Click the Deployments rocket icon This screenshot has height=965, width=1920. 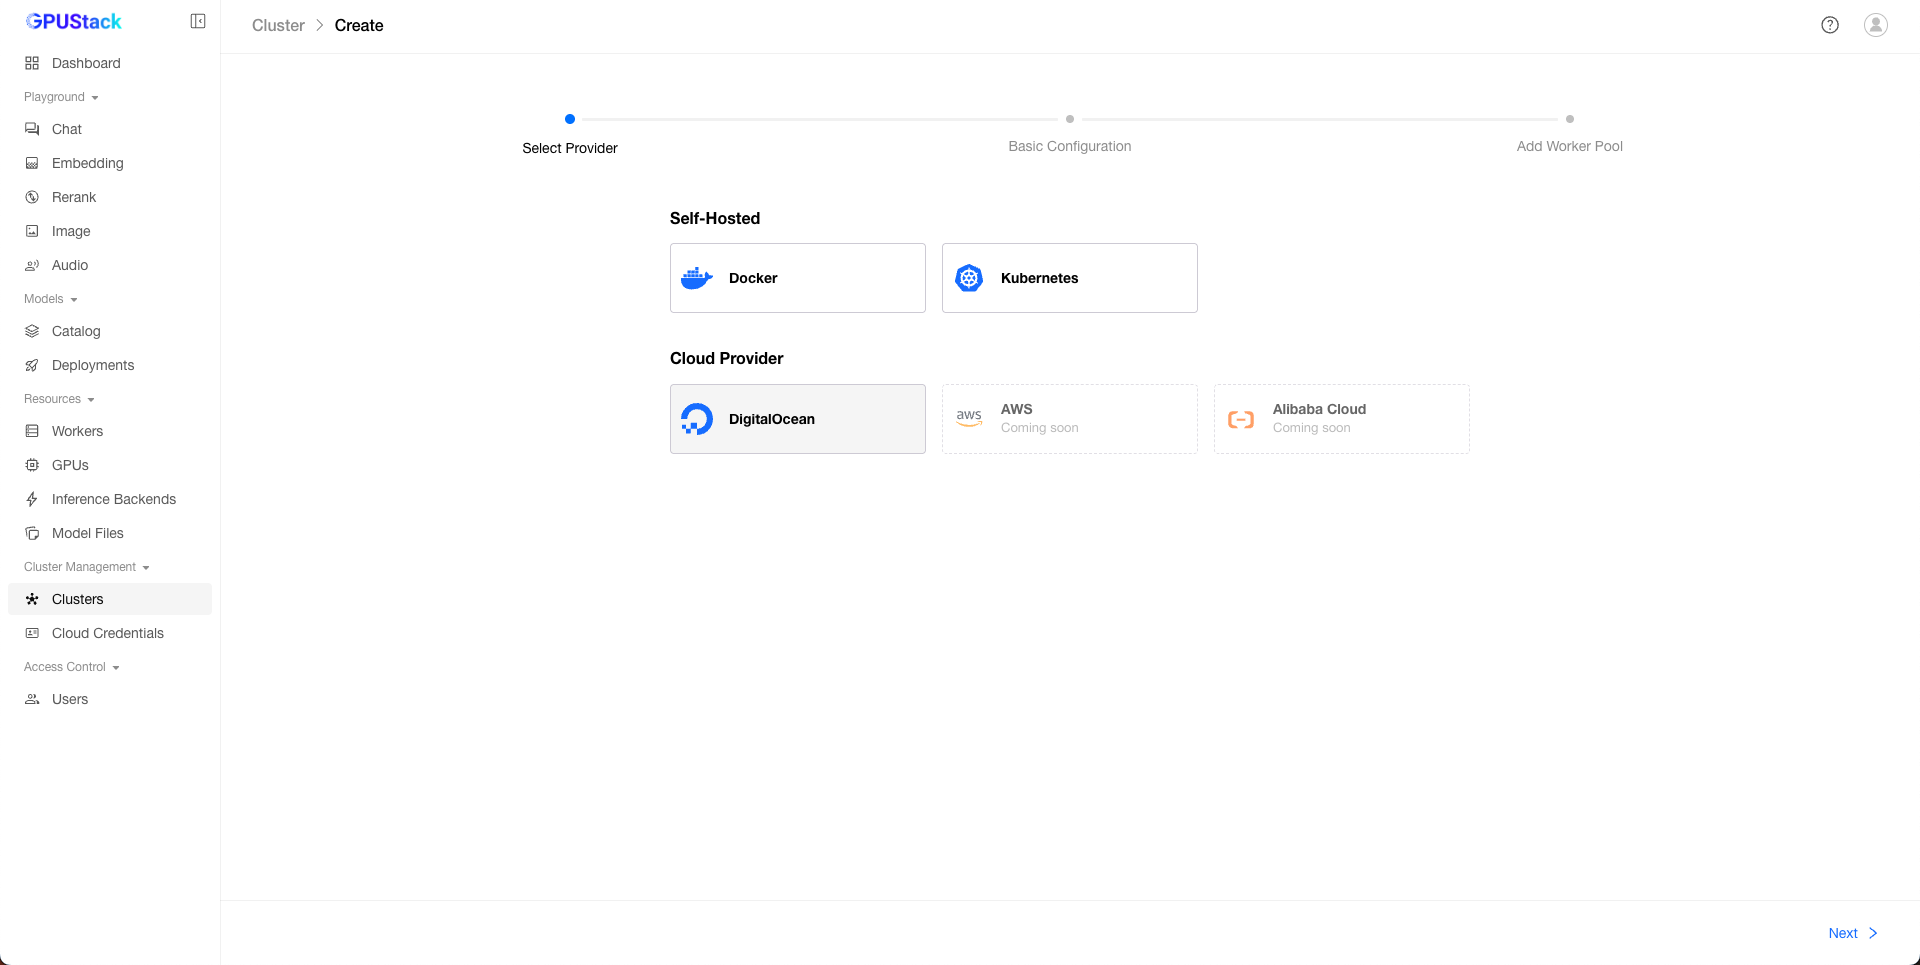pyautogui.click(x=32, y=365)
